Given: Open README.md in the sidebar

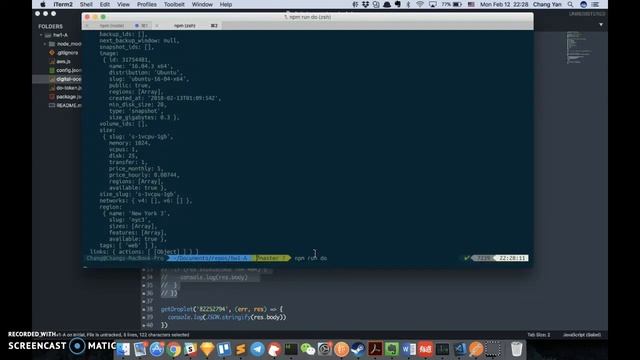Looking at the screenshot, I should [x=68, y=105].
